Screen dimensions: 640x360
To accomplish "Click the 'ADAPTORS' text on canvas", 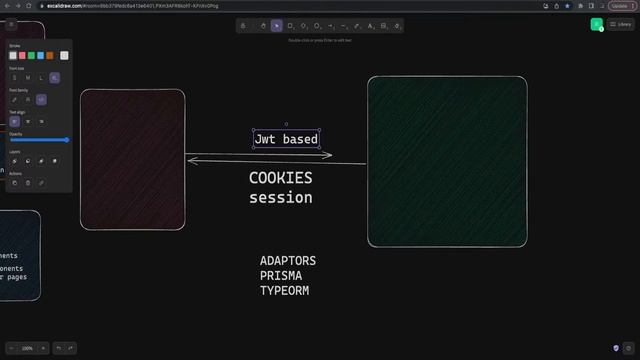I will 288,261.
